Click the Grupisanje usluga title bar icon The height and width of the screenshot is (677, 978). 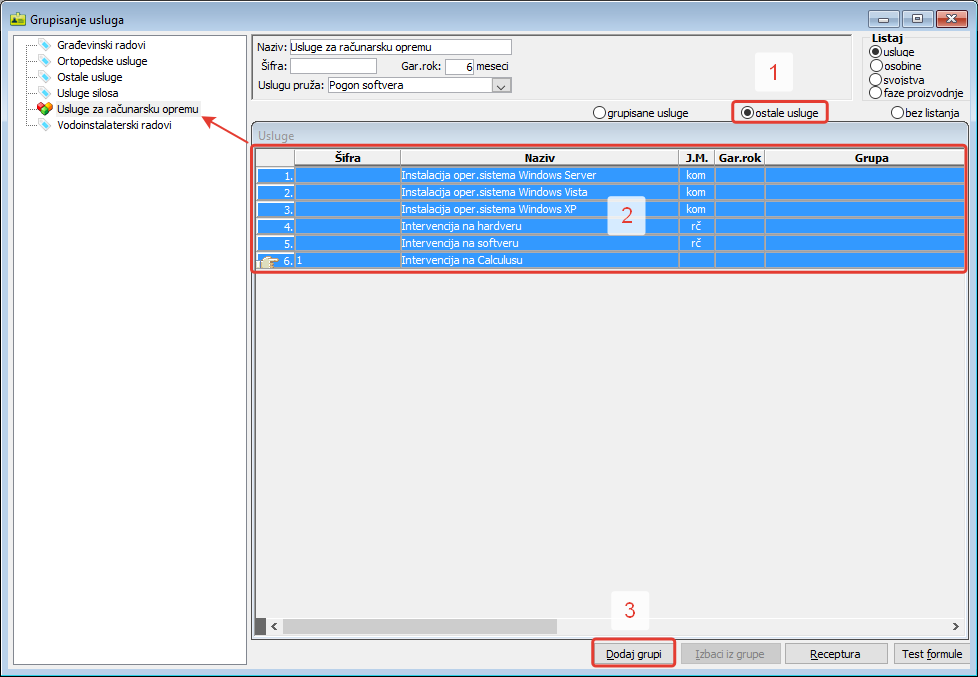pyautogui.click(x=18, y=19)
